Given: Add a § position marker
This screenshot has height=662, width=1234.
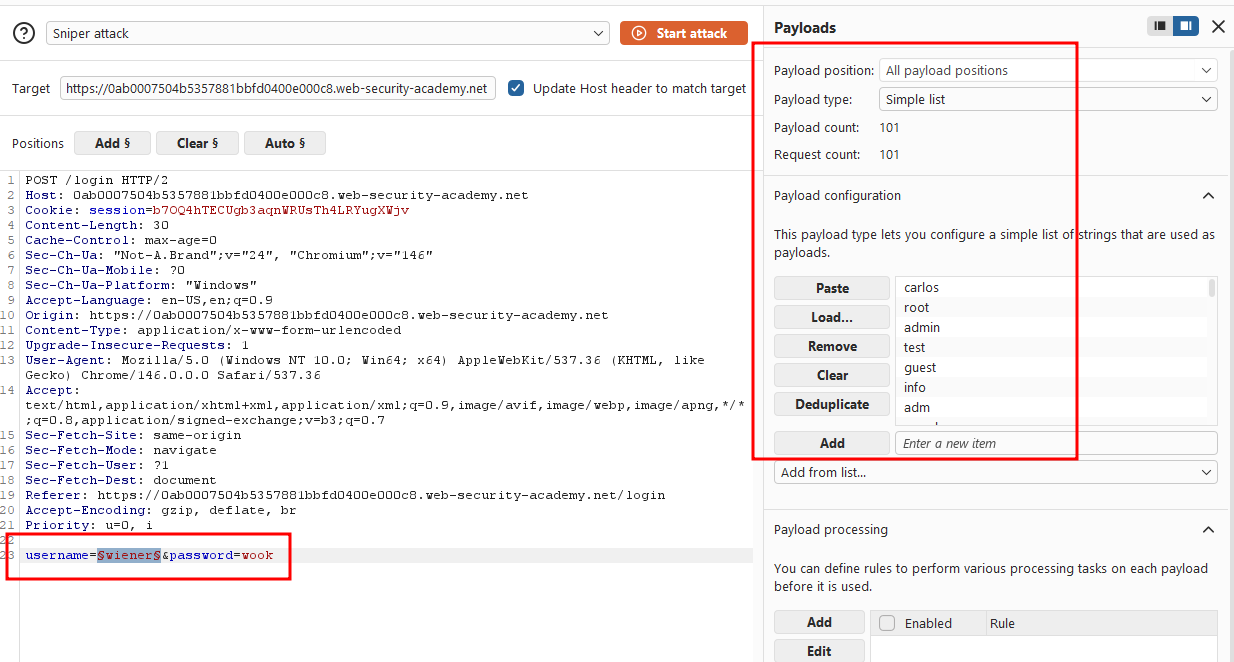Looking at the screenshot, I should (x=112, y=143).
